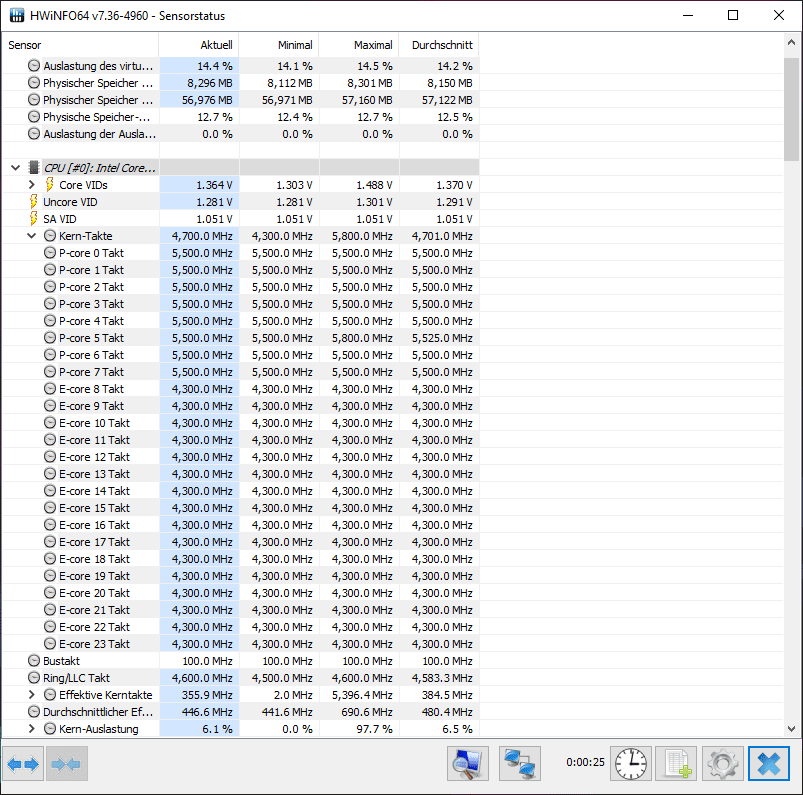Select the Auslastung des virtu... row
Screen dimensions: 803x795
point(241,66)
